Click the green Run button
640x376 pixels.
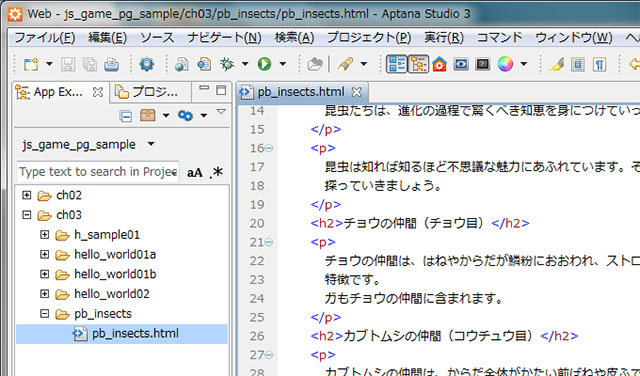tap(264, 64)
